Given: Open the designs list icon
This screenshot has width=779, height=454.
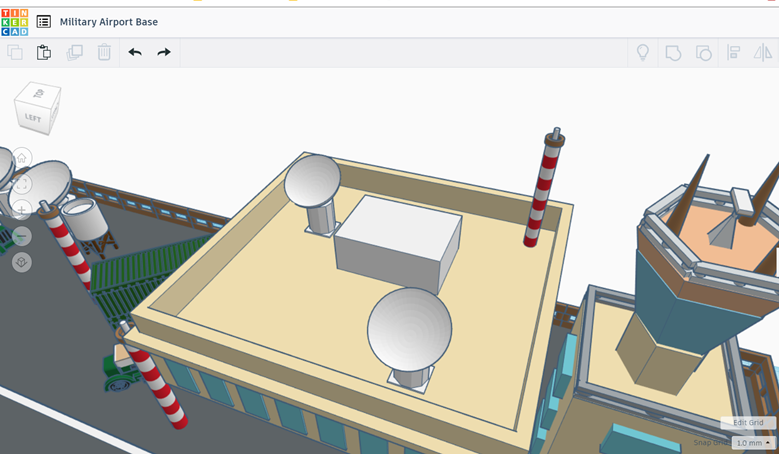Looking at the screenshot, I should (x=44, y=22).
